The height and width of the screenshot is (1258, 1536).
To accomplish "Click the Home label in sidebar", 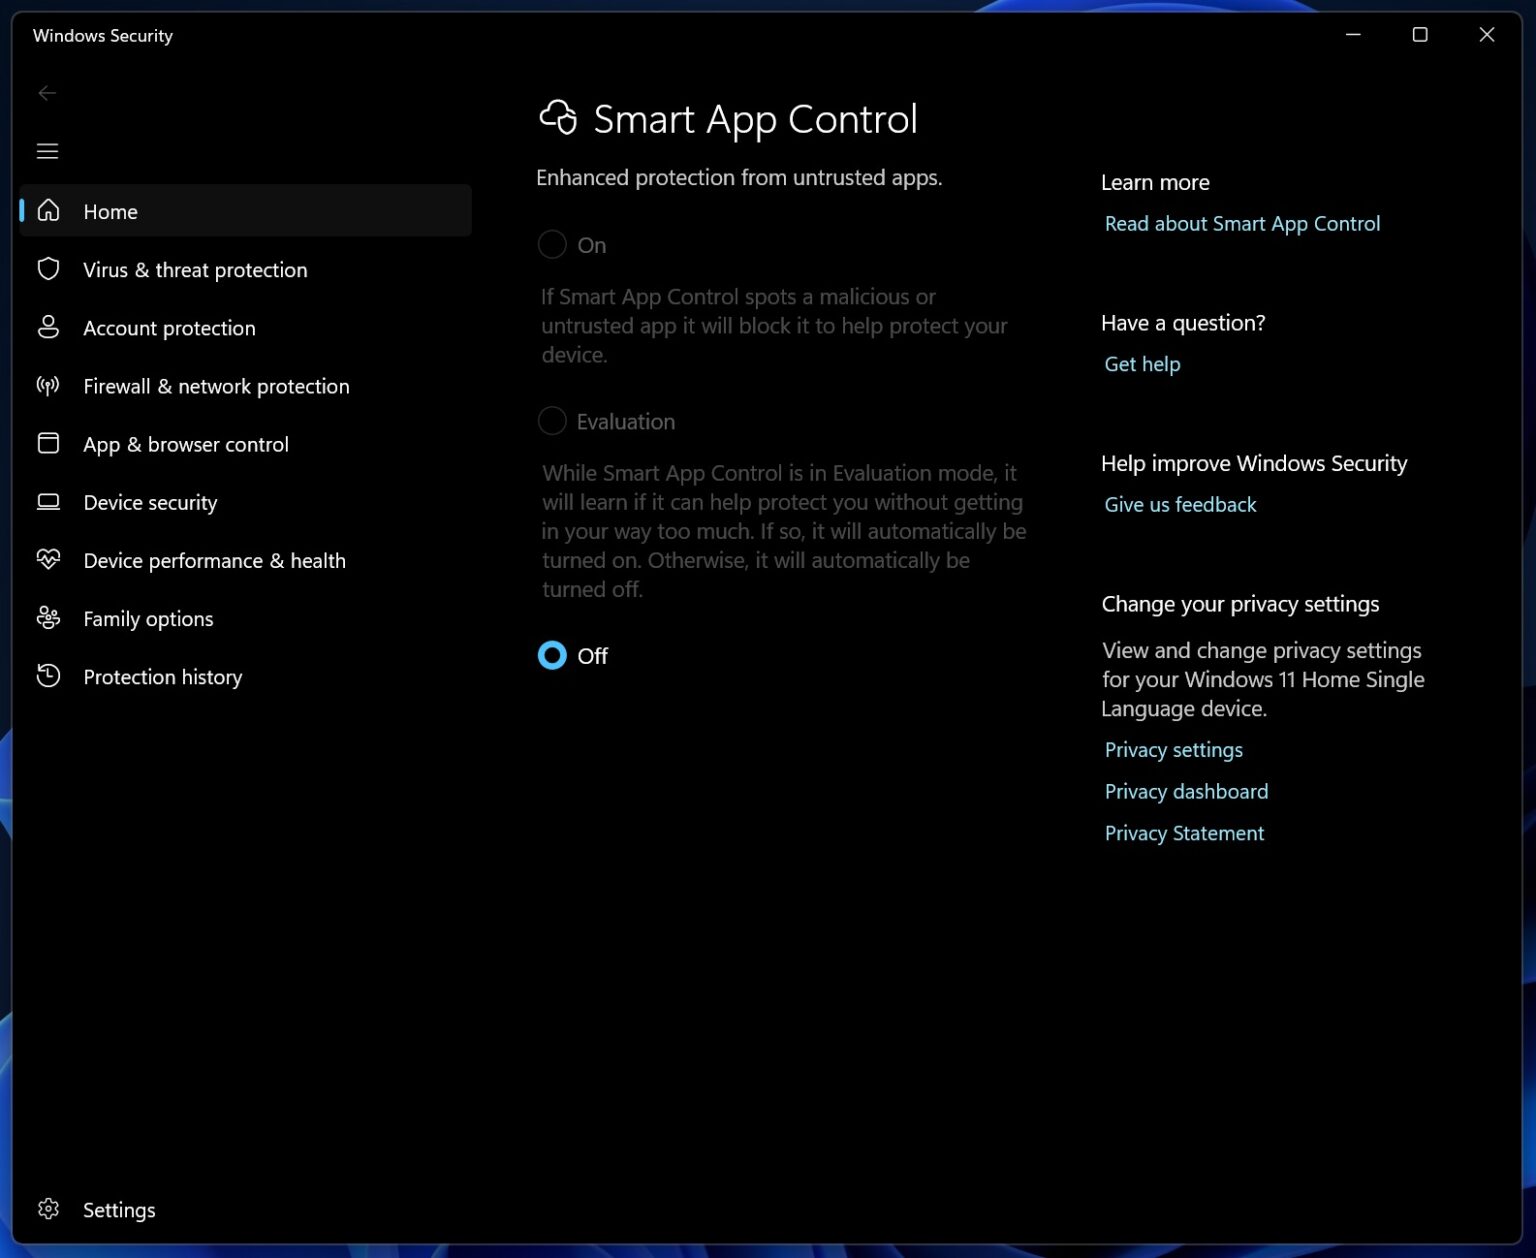I will 110,212.
